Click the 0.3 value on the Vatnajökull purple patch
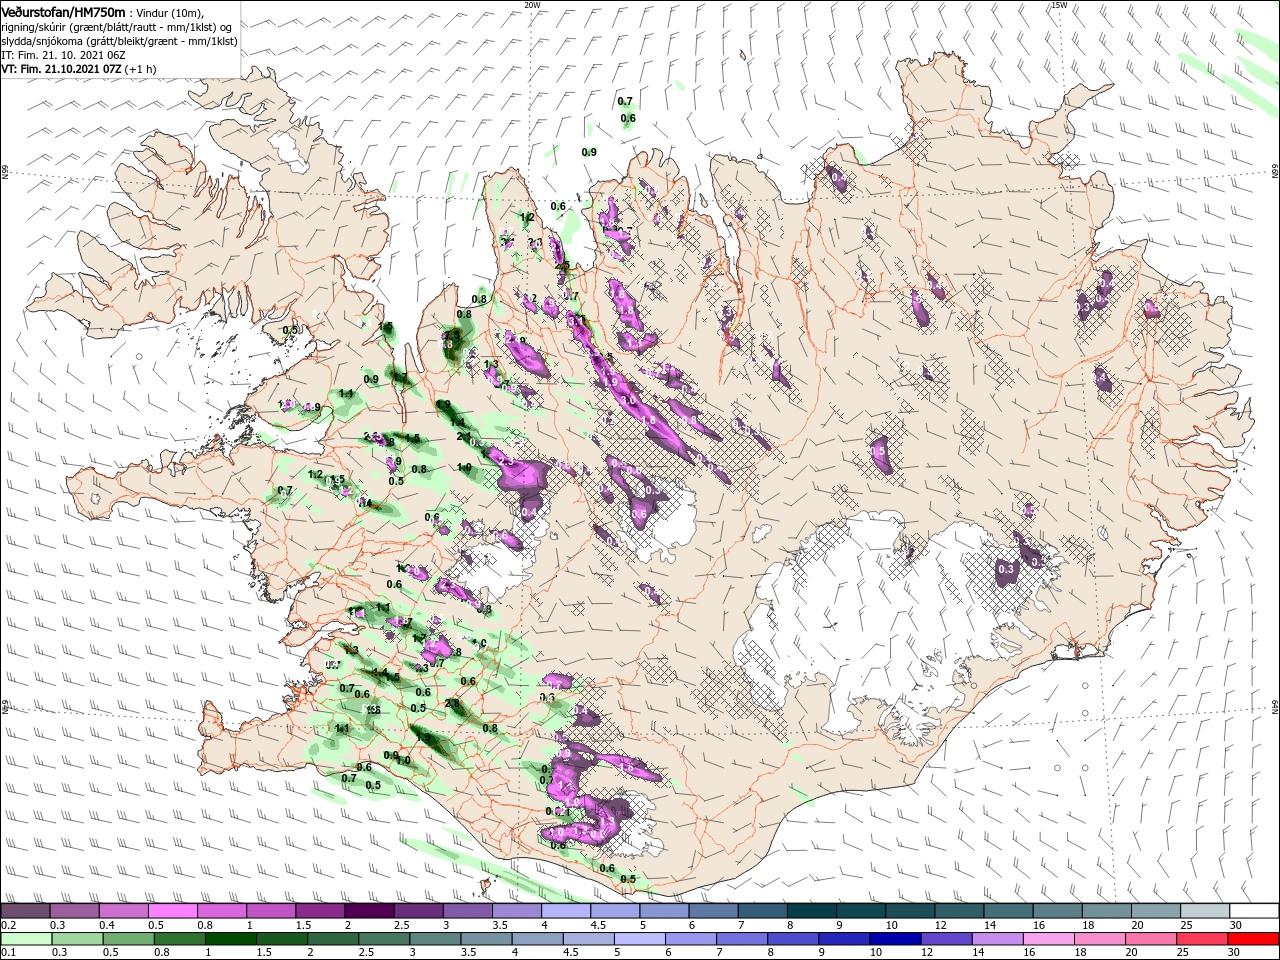1280x960 pixels. click(1006, 569)
